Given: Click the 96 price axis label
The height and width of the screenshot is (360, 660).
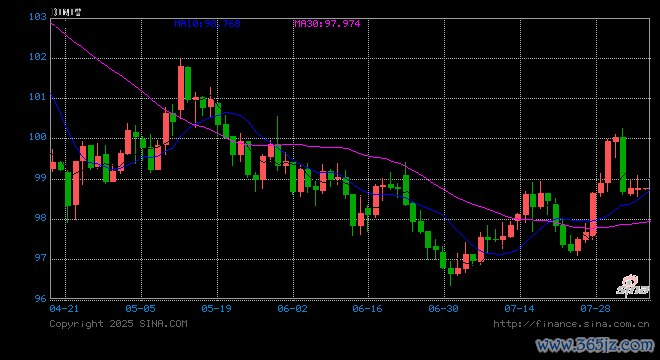Looking at the screenshot, I should tap(40, 299).
